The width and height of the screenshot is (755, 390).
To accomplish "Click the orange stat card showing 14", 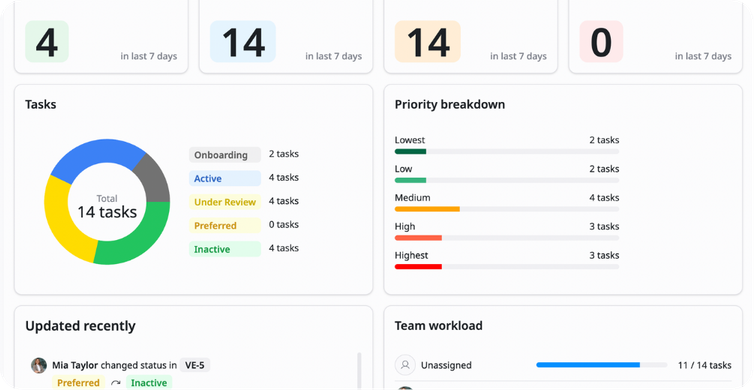I will click(428, 41).
